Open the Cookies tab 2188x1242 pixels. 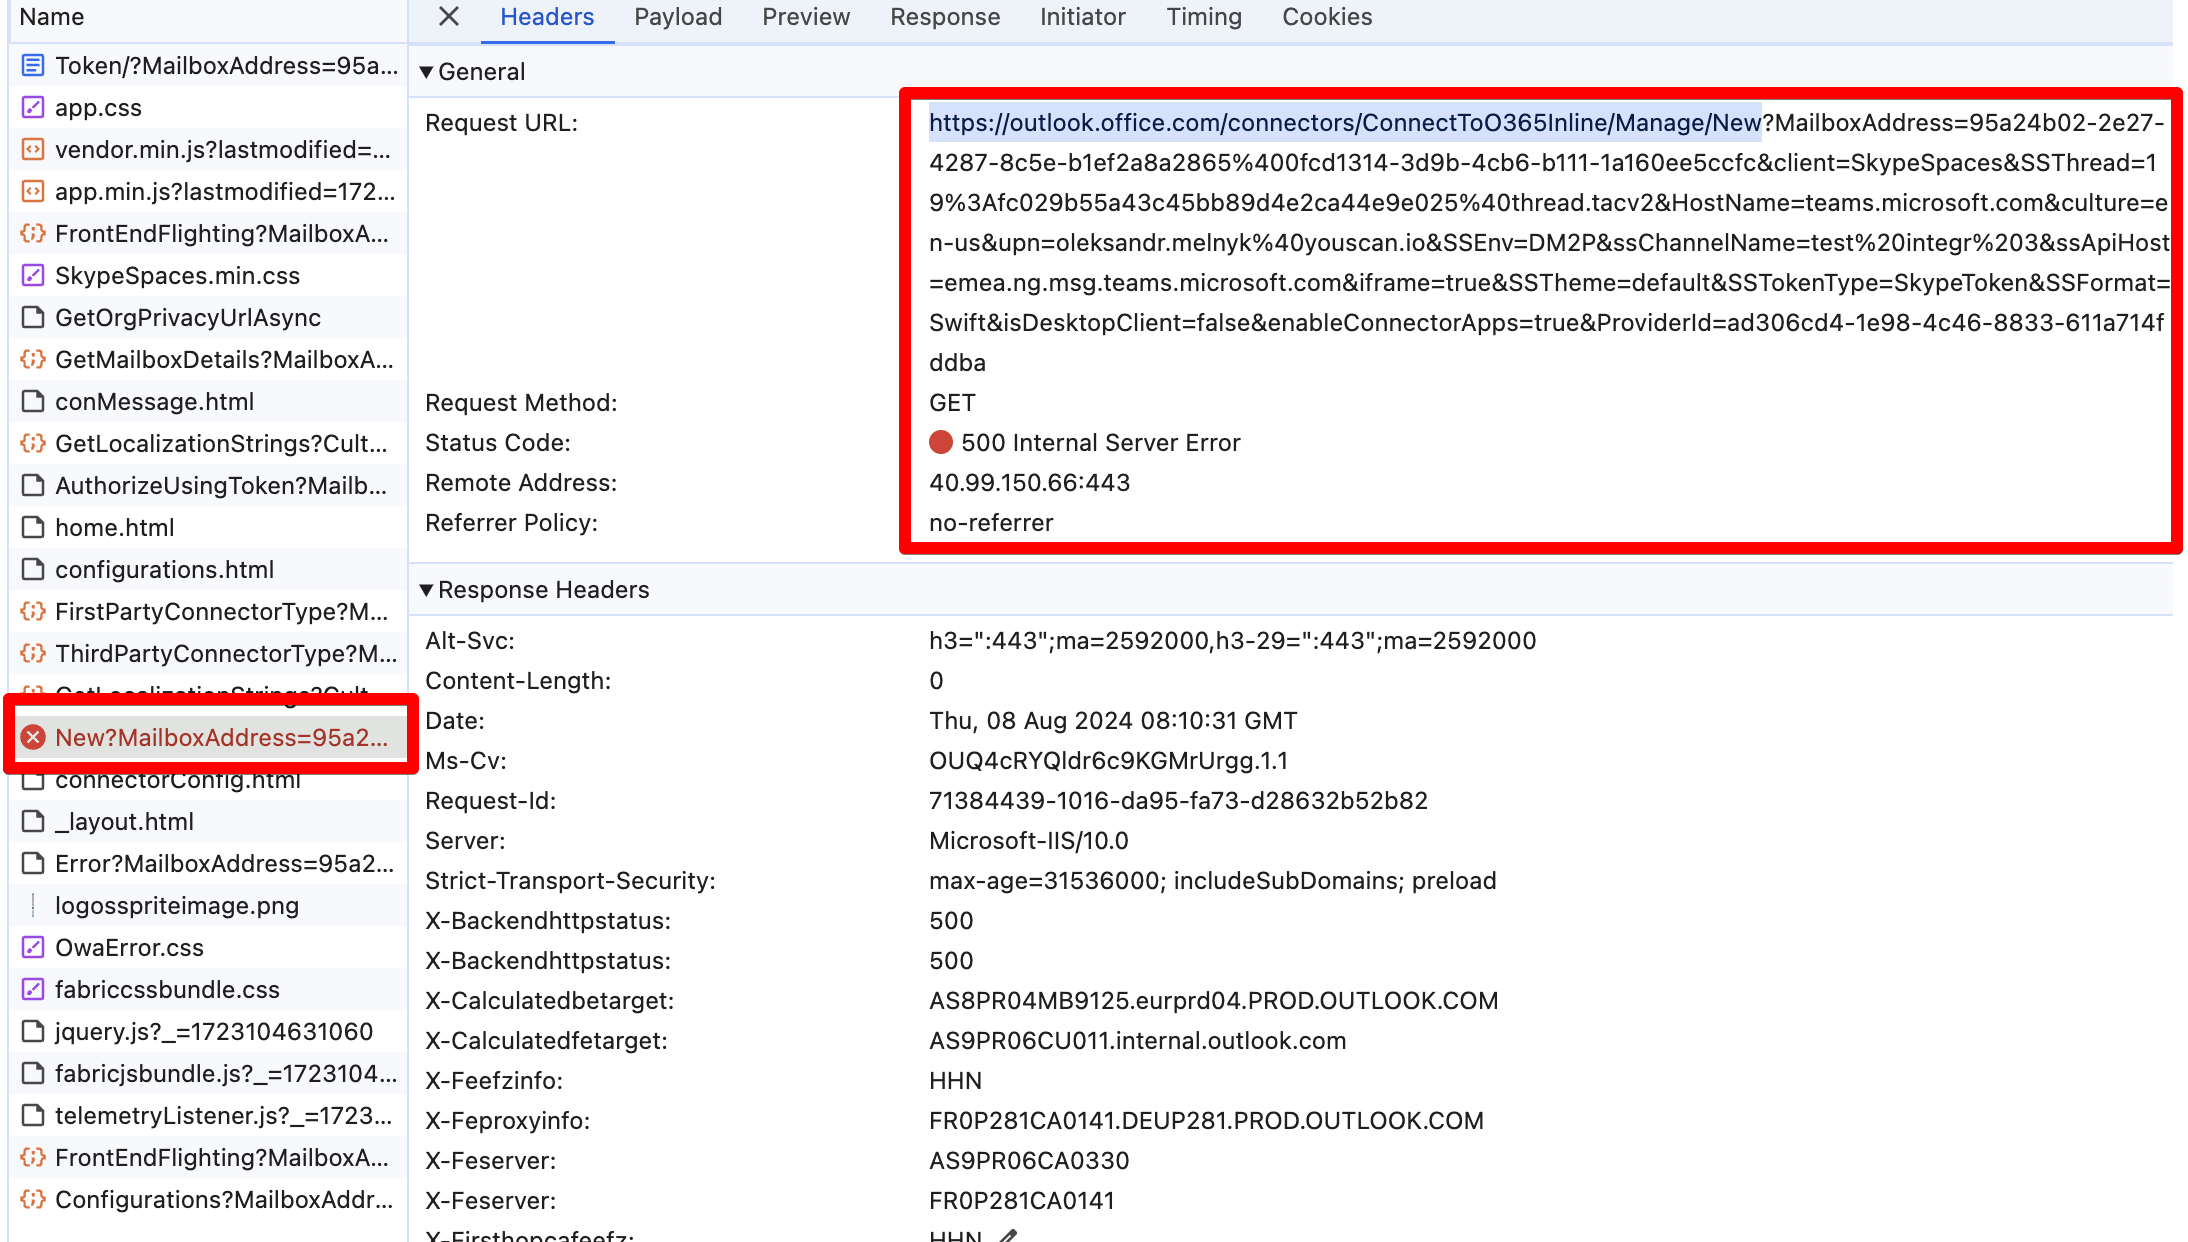[x=1327, y=17]
